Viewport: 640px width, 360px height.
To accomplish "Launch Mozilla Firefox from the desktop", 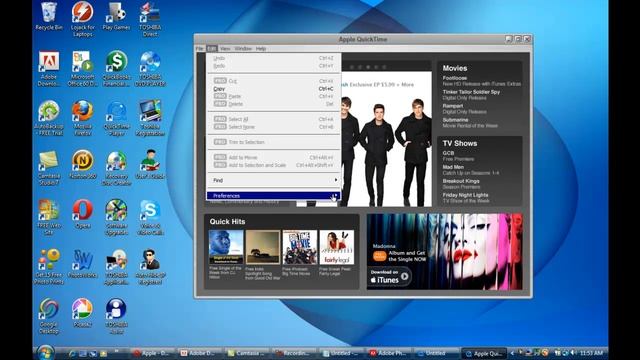I will (82, 118).
